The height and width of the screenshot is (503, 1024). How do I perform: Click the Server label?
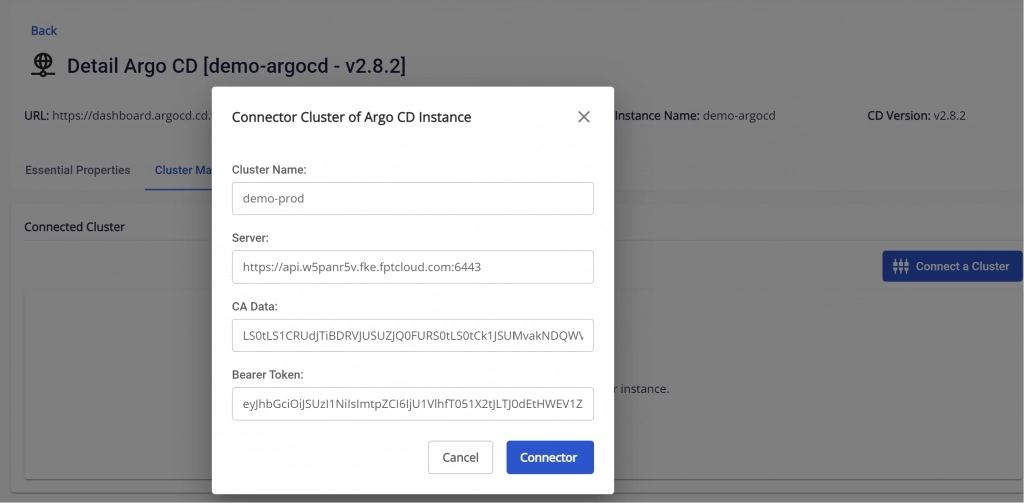coord(250,238)
